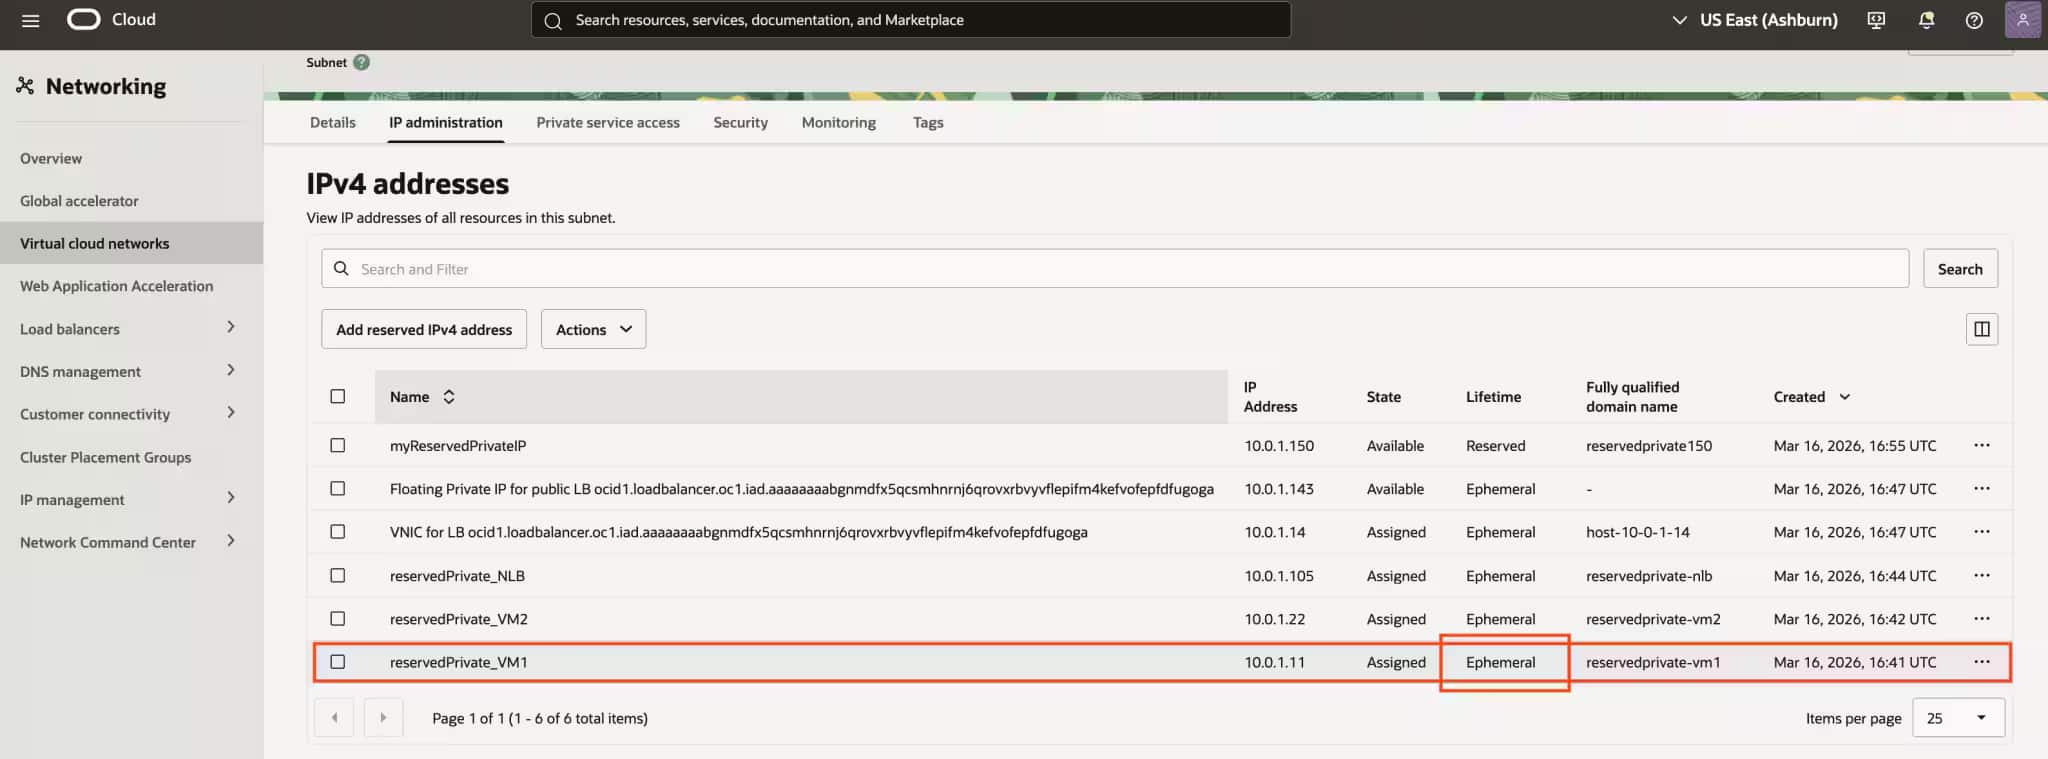This screenshot has height=759, width=2048.
Task: Open the user profile avatar
Action: [2022, 20]
